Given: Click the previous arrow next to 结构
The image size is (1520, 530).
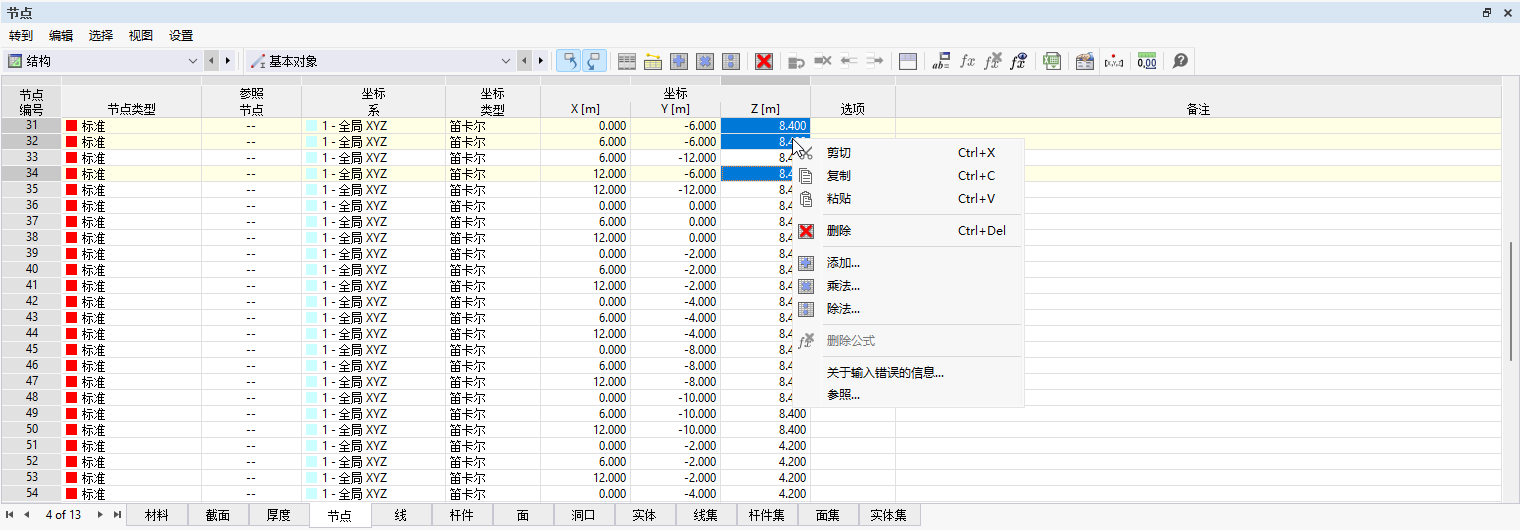Looking at the screenshot, I should click(x=211, y=61).
